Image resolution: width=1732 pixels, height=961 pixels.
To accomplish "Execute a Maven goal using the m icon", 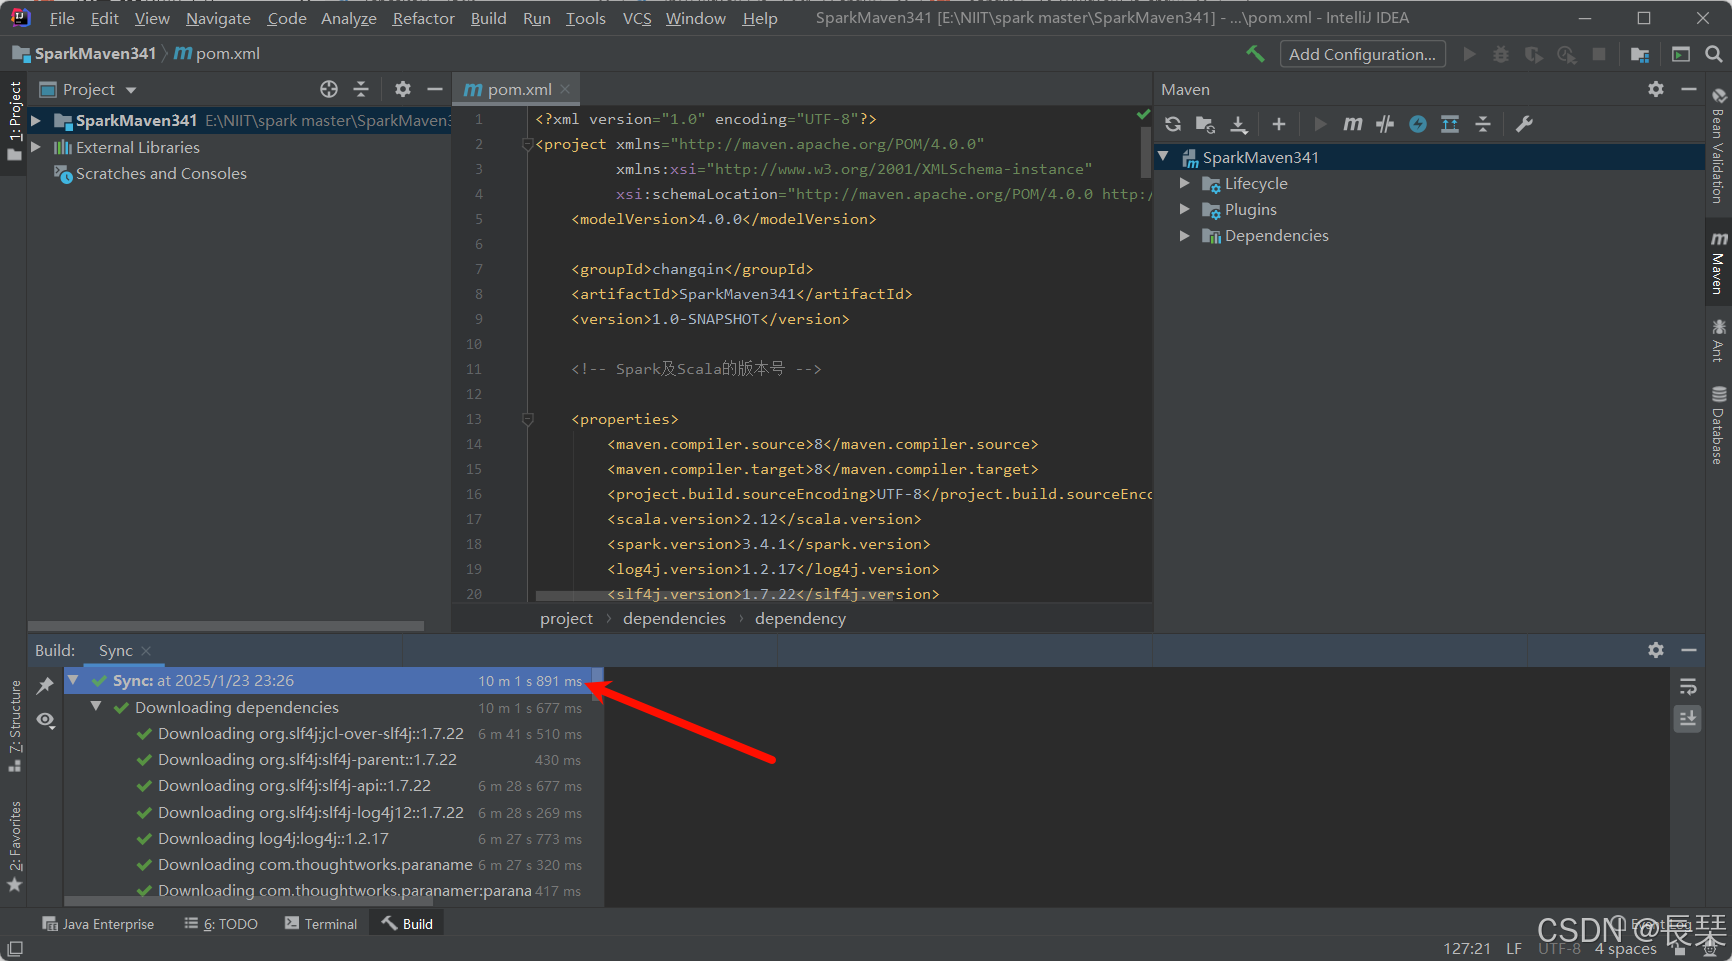I will coord(1352,124).
